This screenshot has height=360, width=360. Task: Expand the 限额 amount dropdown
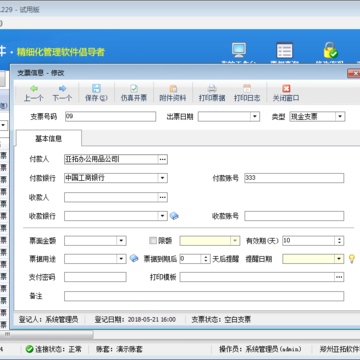(235, 240)
